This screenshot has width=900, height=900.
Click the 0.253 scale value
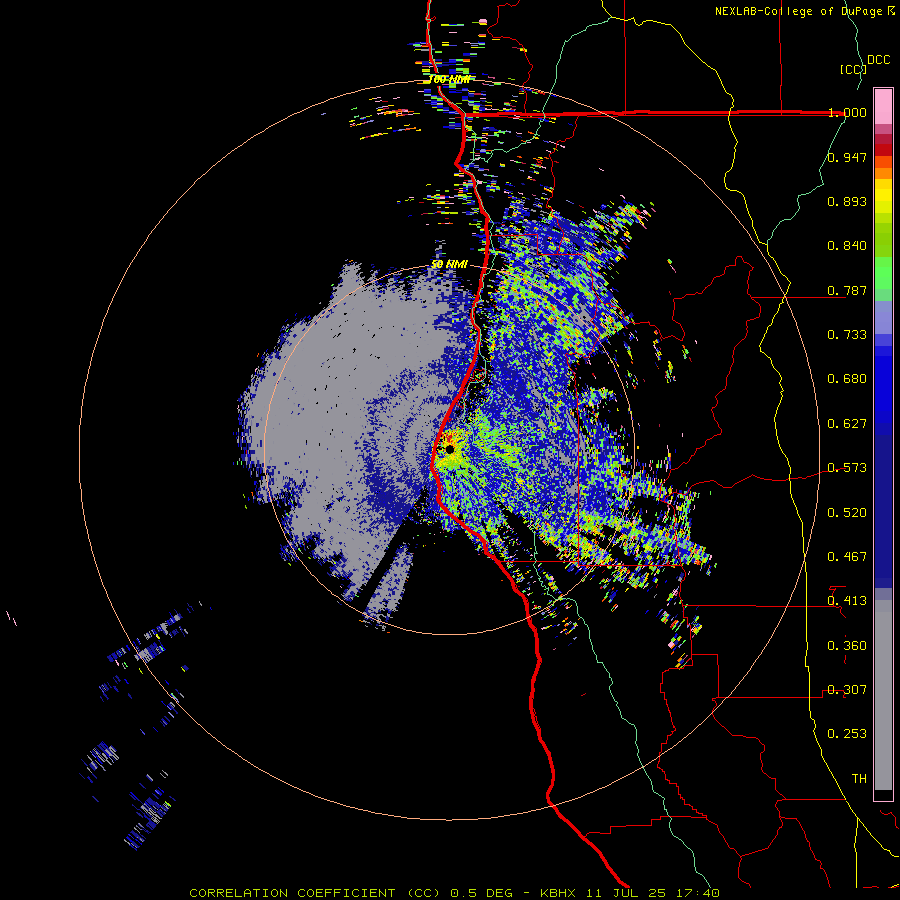pyautogui.click(x=847, y=734)
